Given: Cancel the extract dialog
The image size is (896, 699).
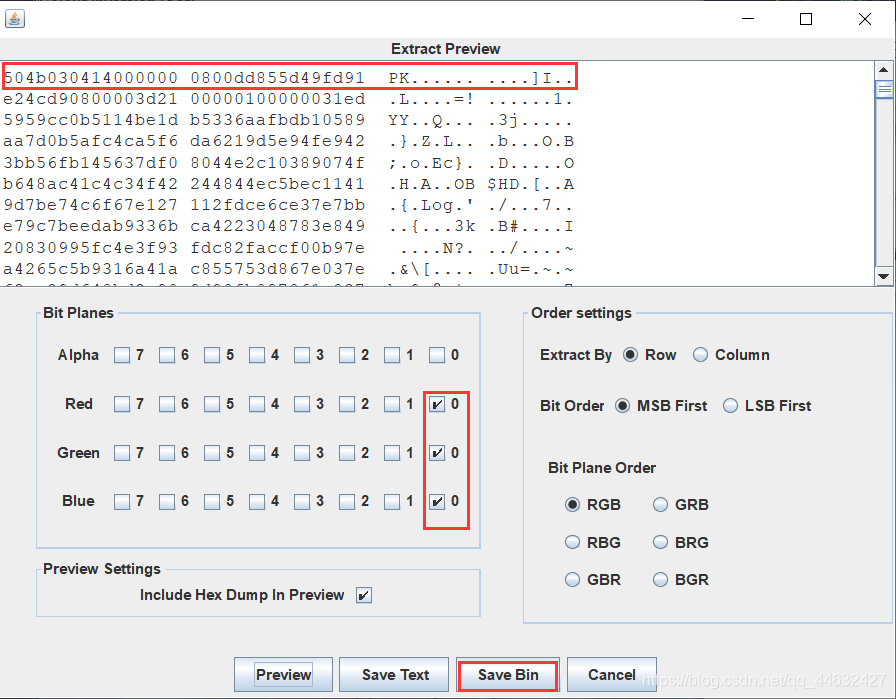Looking at the screenshot, I should (611, 675).
